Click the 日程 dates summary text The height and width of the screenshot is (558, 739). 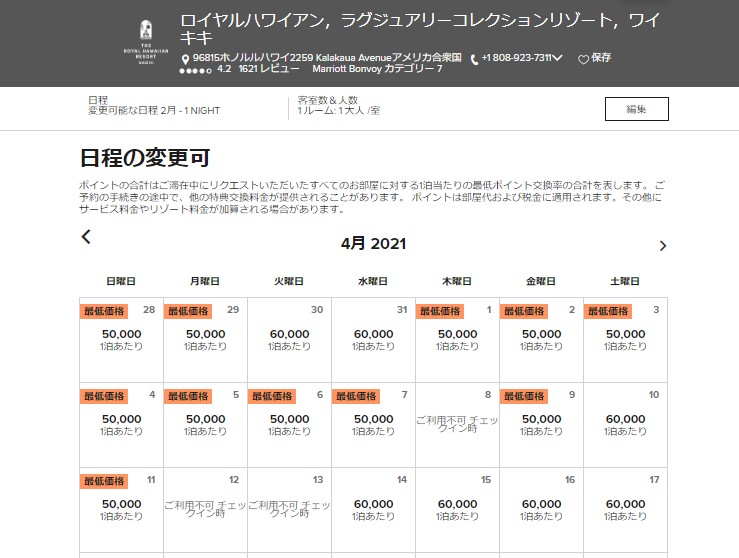click(x=154, y=106)
